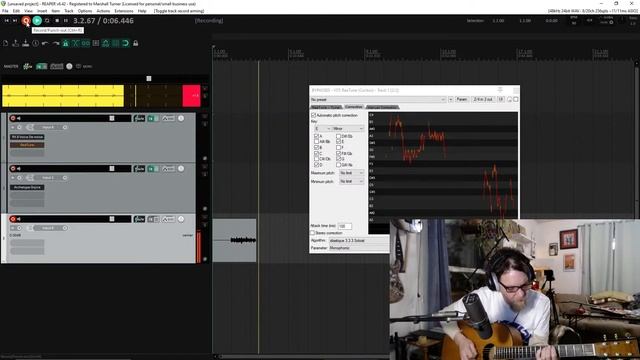Image resolution: width=640 pixels, height=360 pixels.
Task: Open the second track's FX button
Action: click(153, 169)
